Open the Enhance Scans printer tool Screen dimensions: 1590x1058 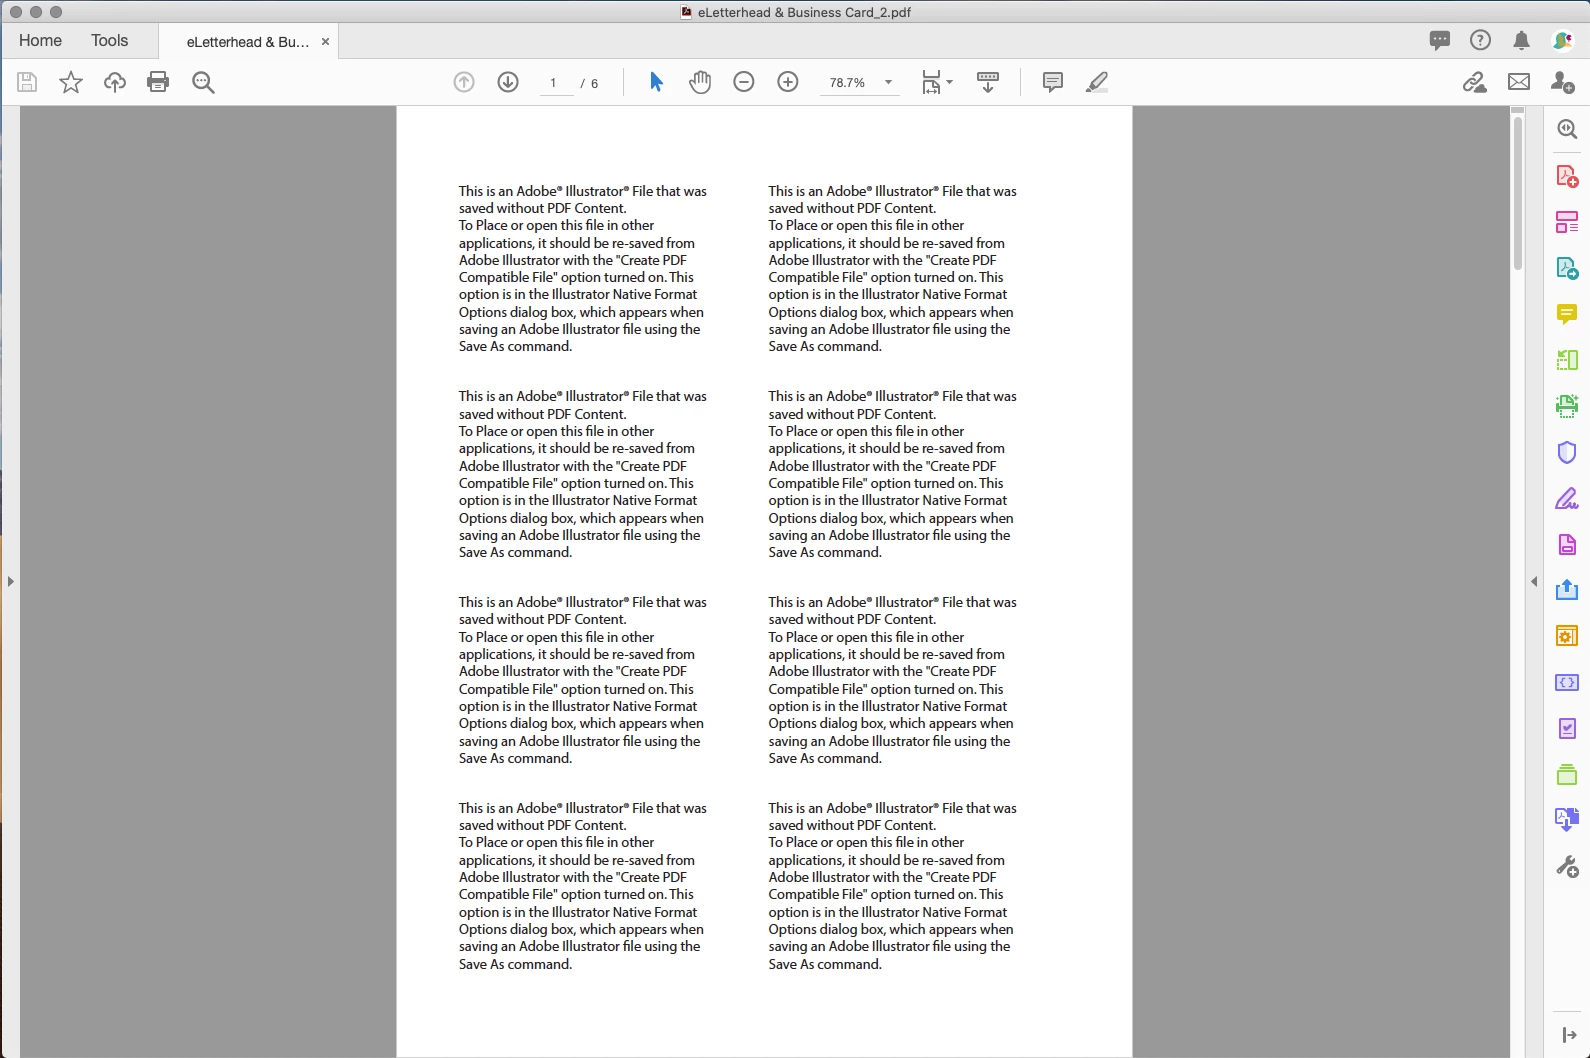tap(1567, 406)
